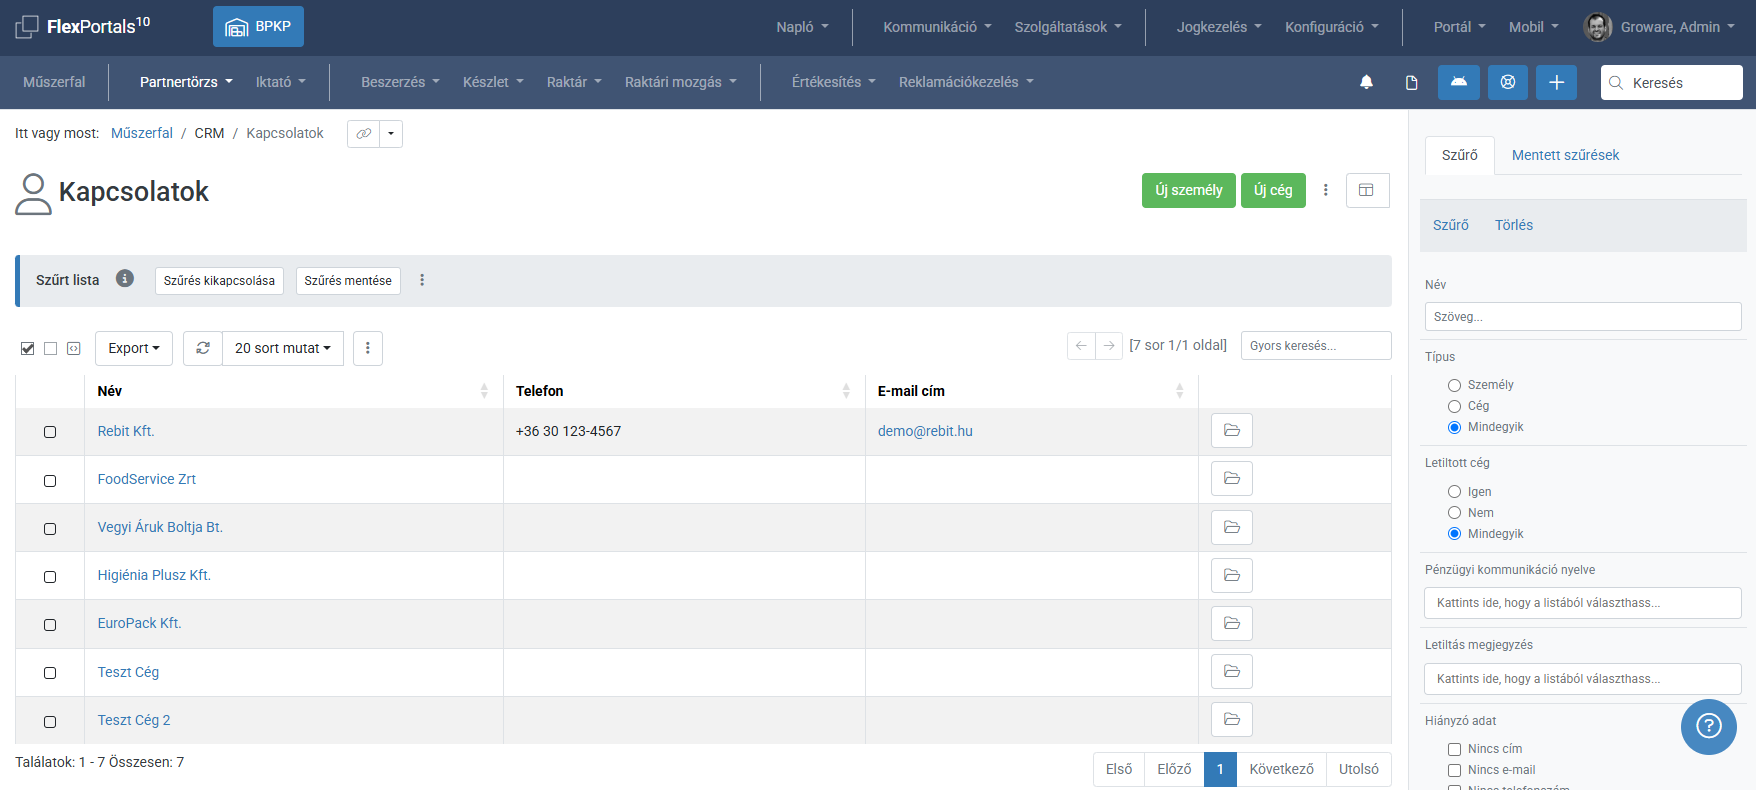Click the Új személy button
Screen dimensions: 1756x790
(x=1189, y=190)
